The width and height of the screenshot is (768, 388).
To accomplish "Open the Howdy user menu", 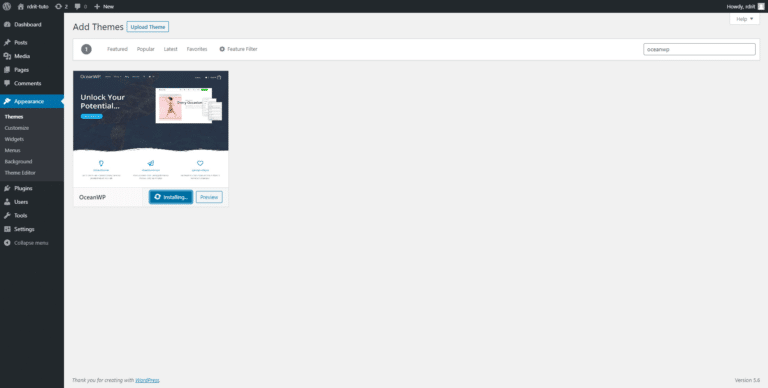I will pyautogui.click(x=745, y=6).
